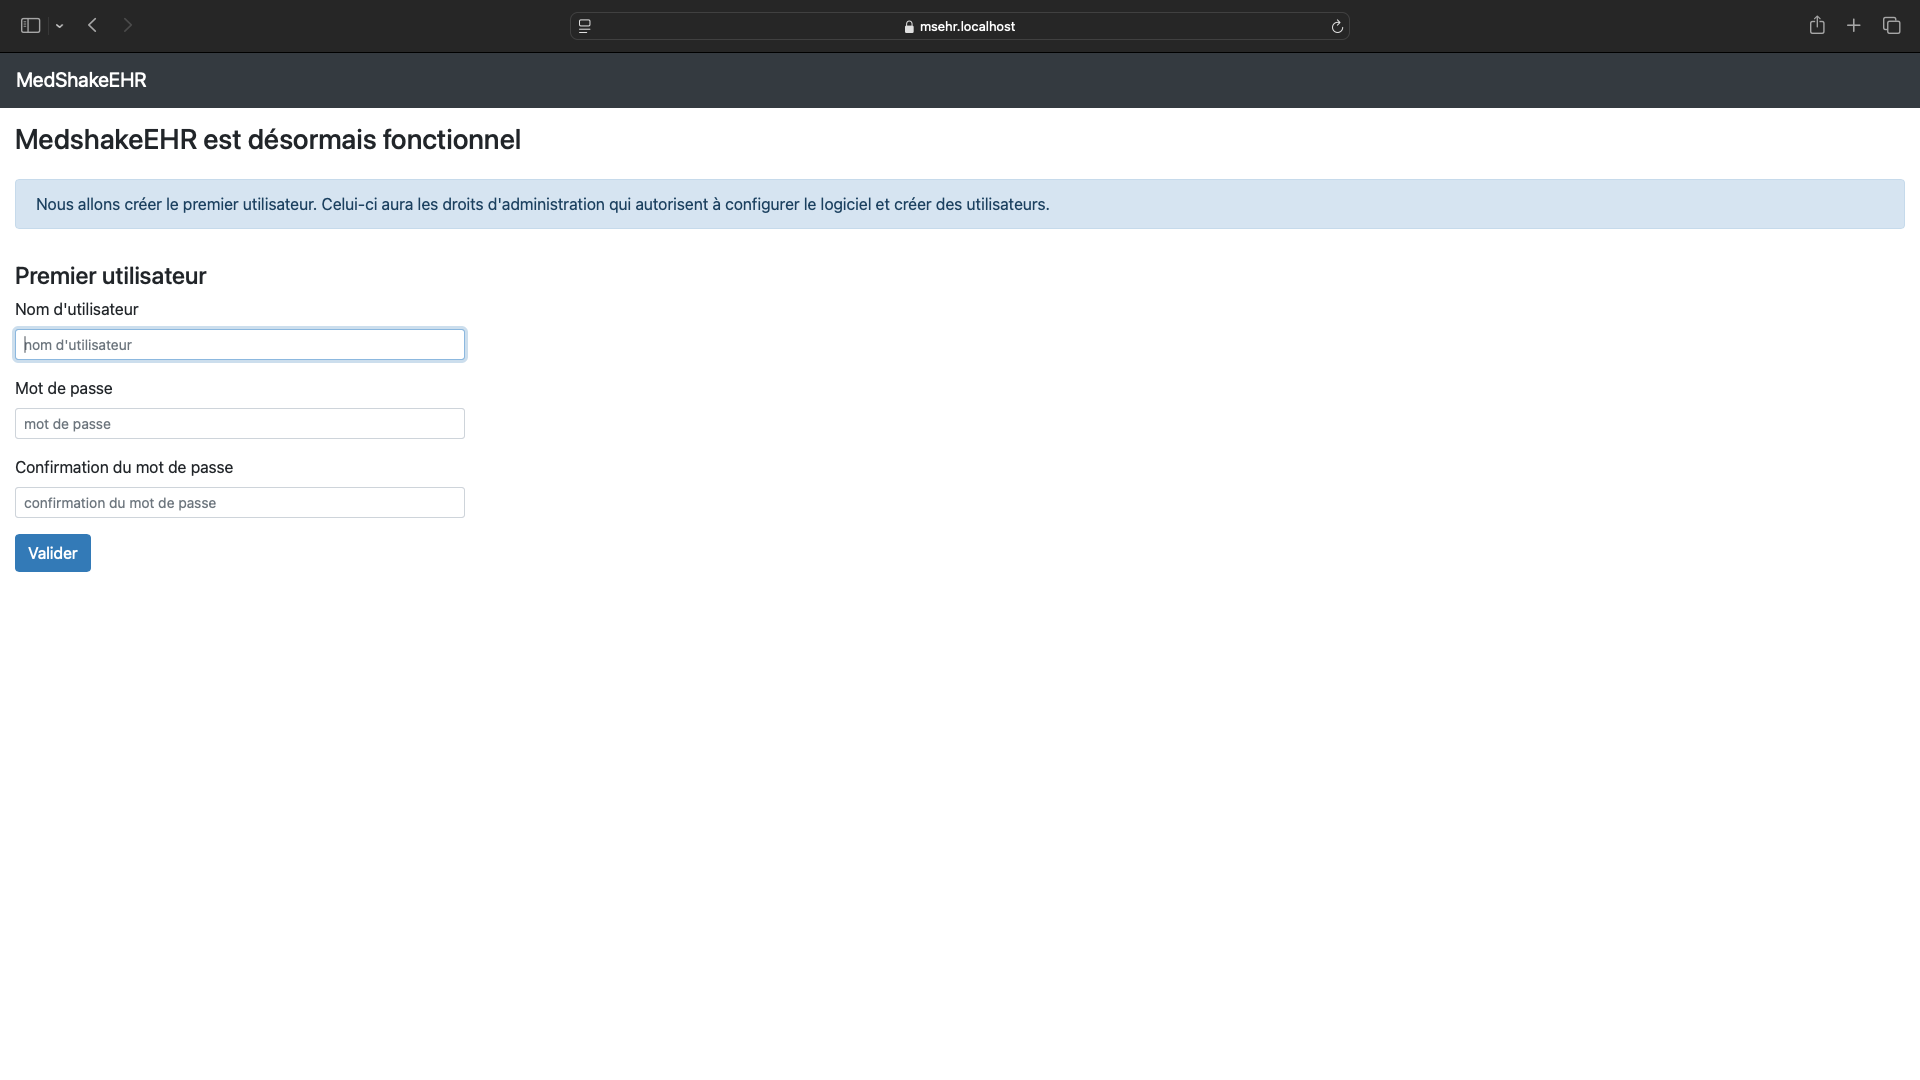Click the "Nom d'utilisateur" label
1920x1080 pixels.
coord(77,309)
